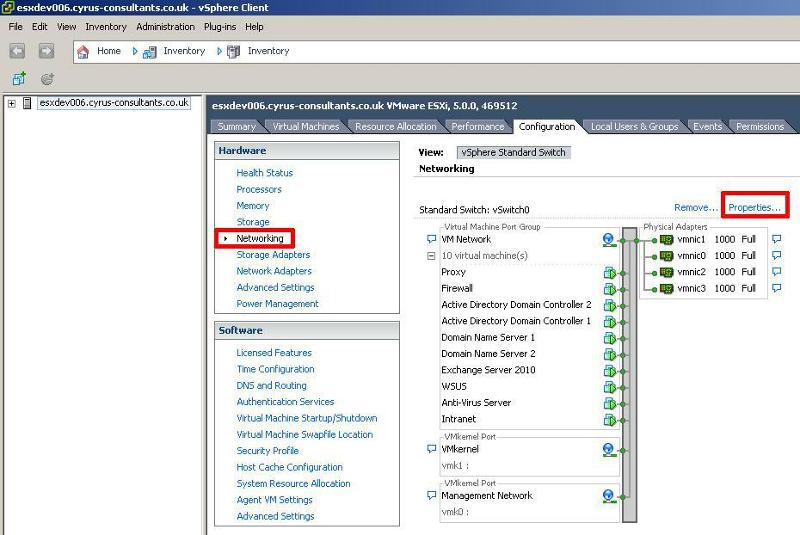
Task: Click the second Inventory breadcrumb icon
Action: pyautogui.click(x=234, y=52)
